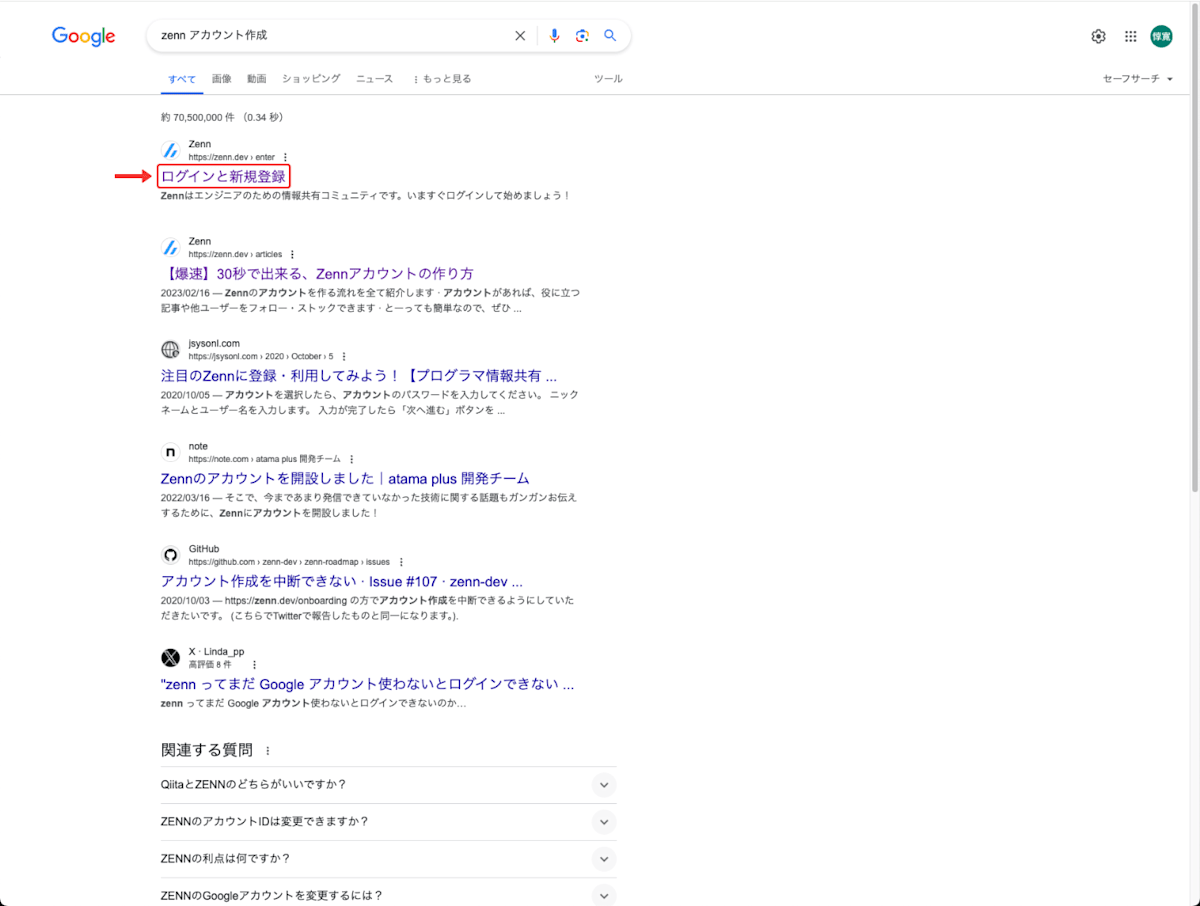Open Google Lens image search icon
The width and height of the screenshot is (1200, 906).
click(582, 35)
